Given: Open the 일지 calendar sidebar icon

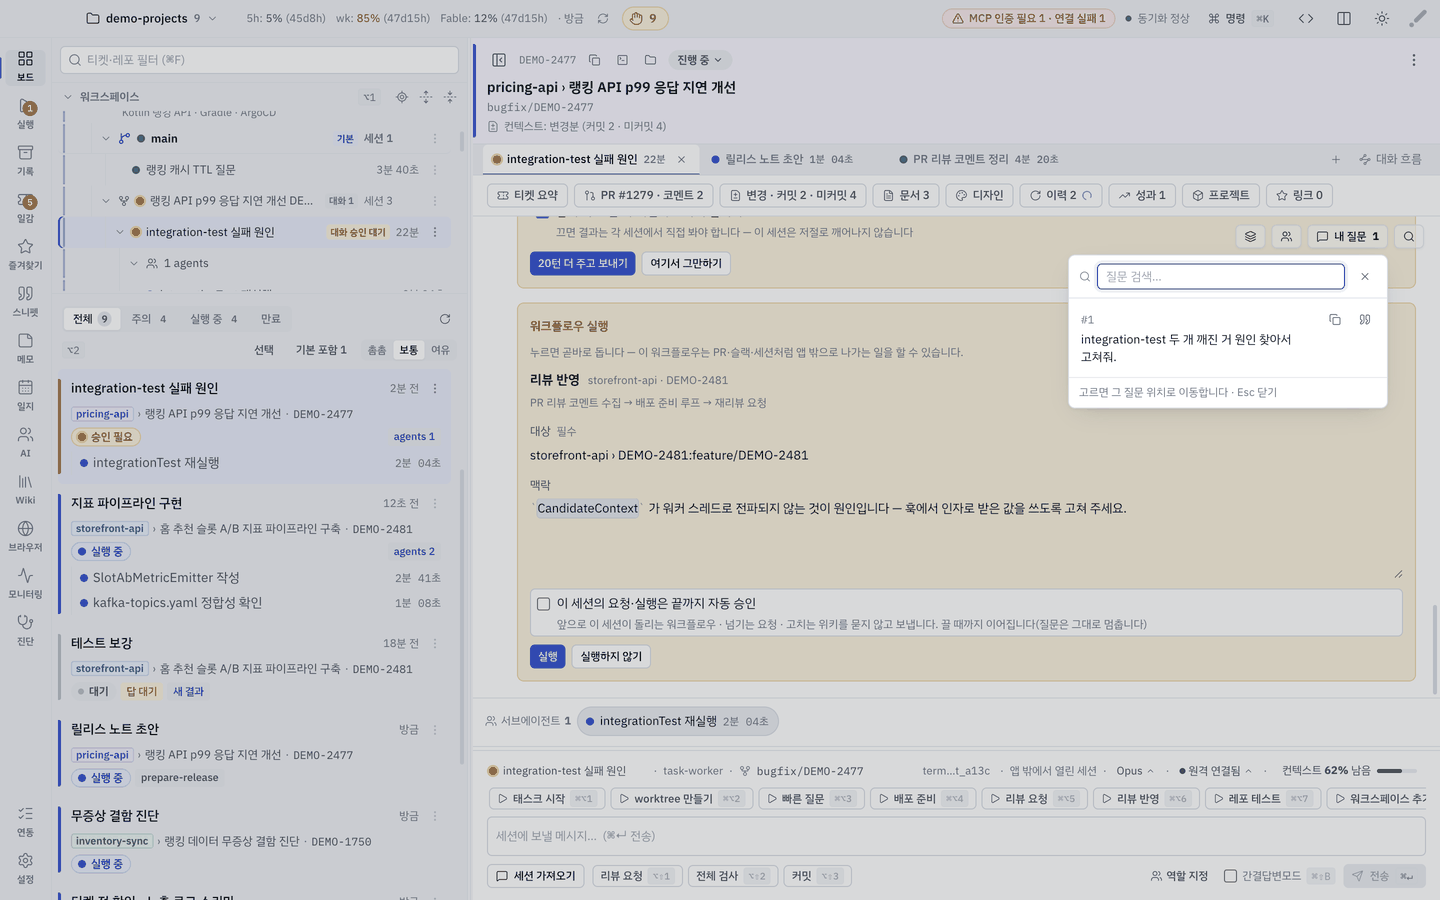Looking at the screenshot, I should pos(25,395).
